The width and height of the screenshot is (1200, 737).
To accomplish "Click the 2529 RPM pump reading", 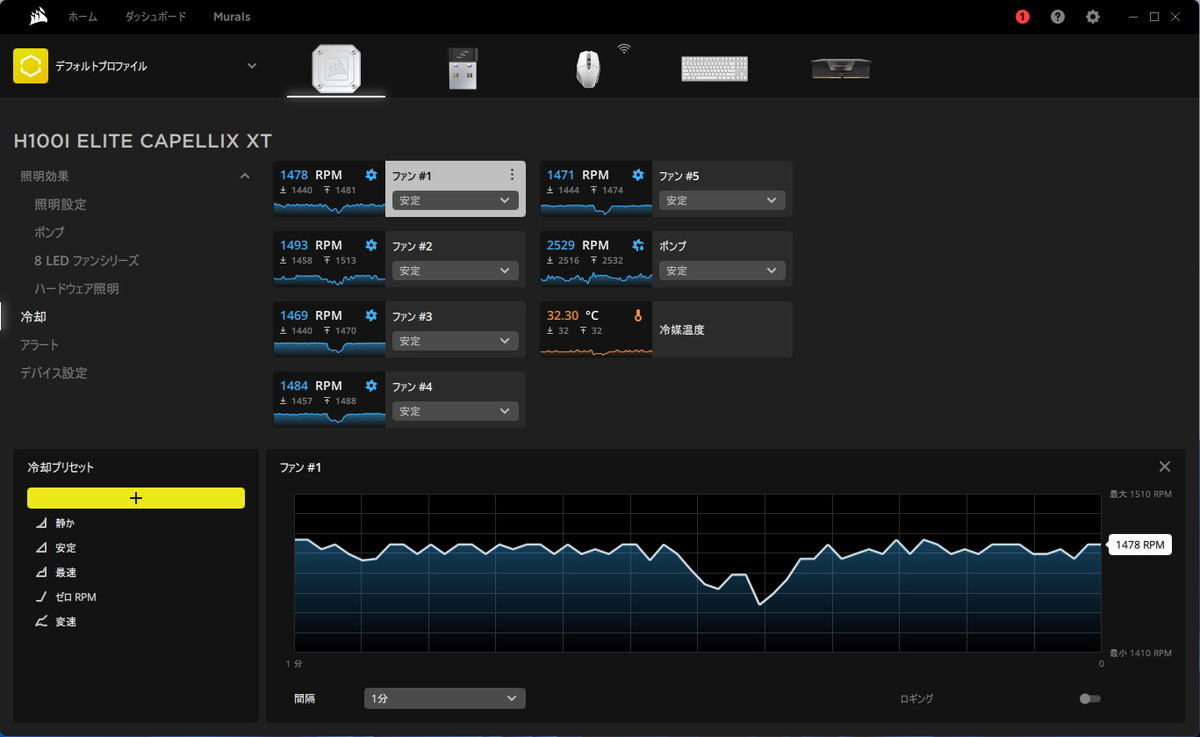I will (x=578, y=245).
